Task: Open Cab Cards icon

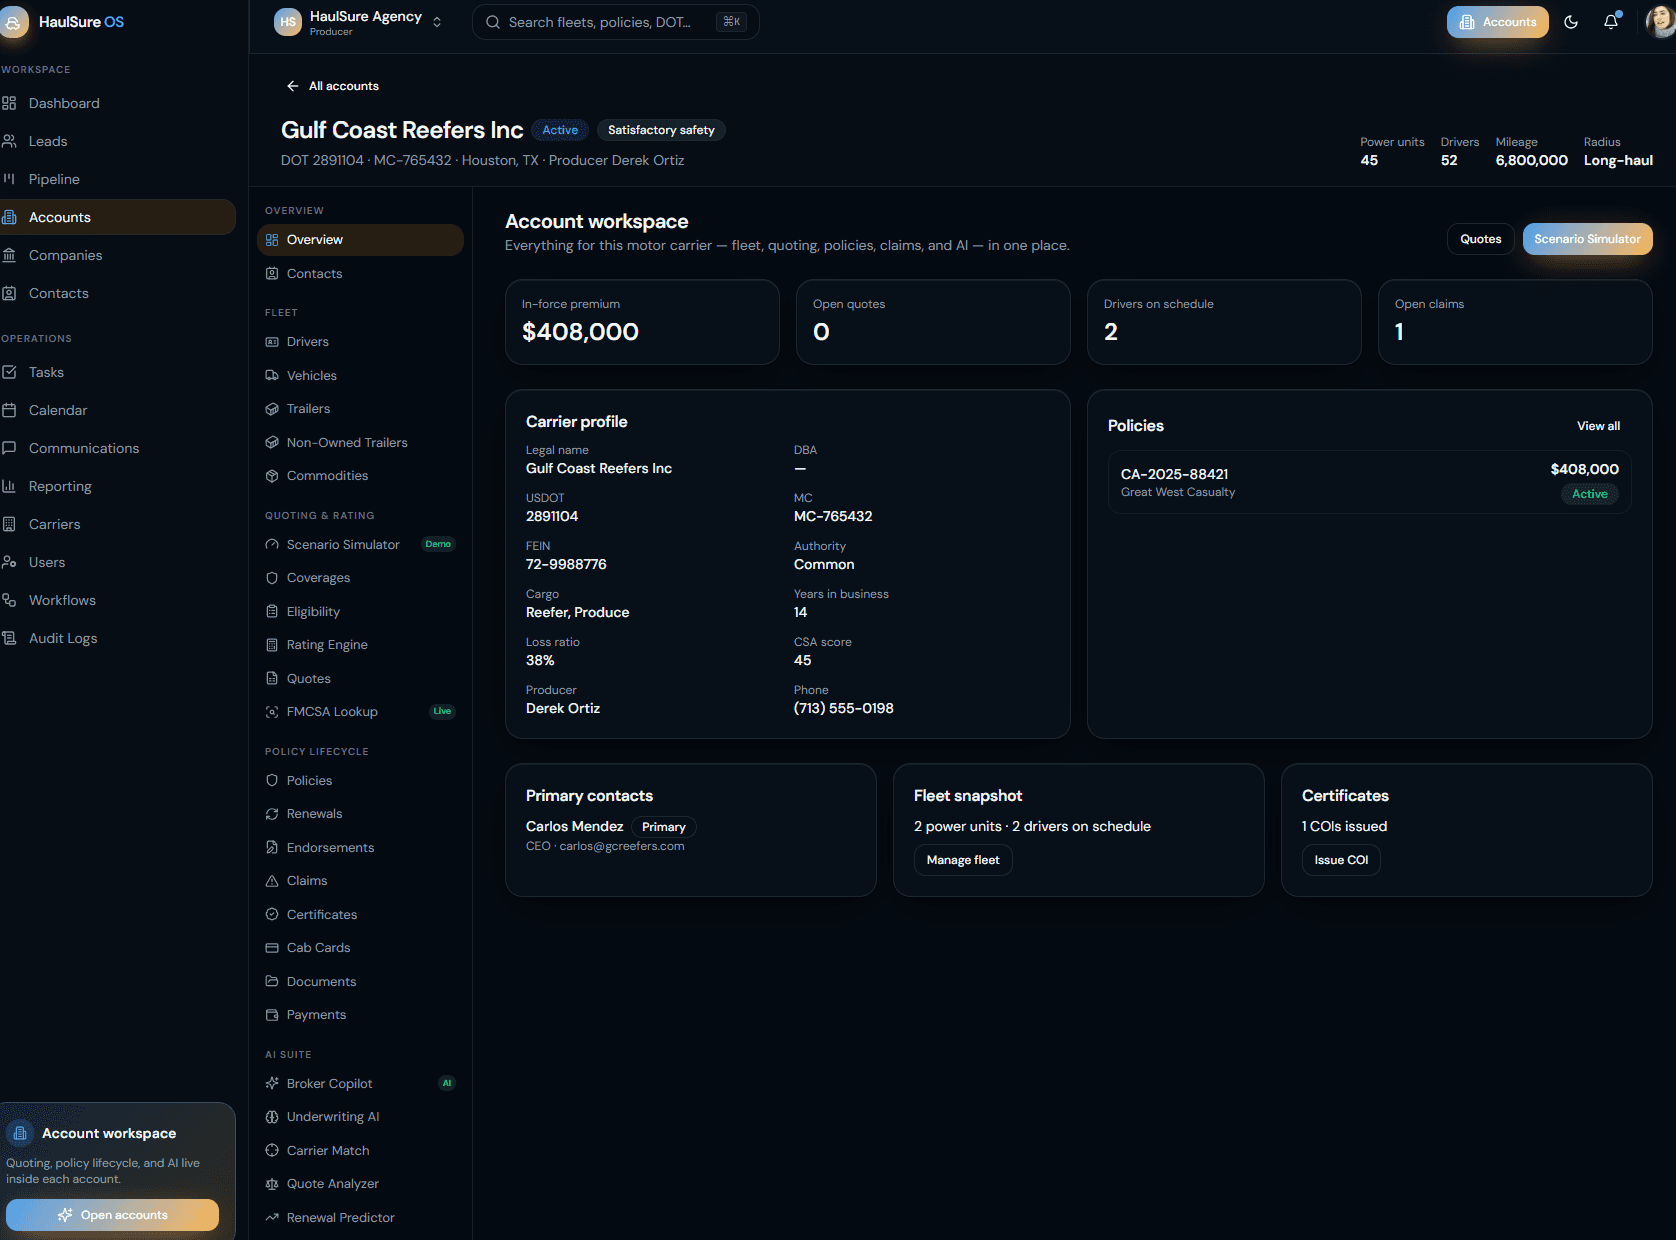Action: coord(272,948)
